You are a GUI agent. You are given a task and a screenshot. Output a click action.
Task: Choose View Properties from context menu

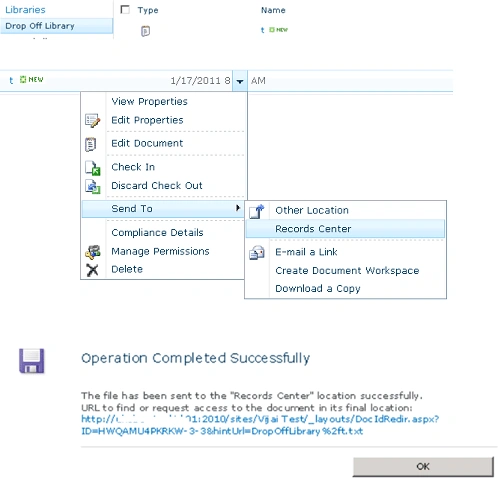(149, 101)
